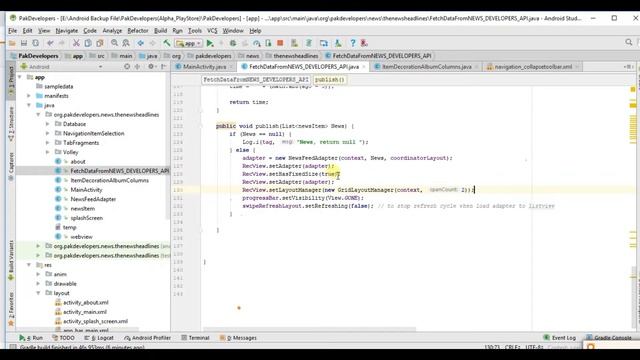Screen dimensions: 640x360
Task: Click the Hide project panel icon
Action: (x=164, y=67)
